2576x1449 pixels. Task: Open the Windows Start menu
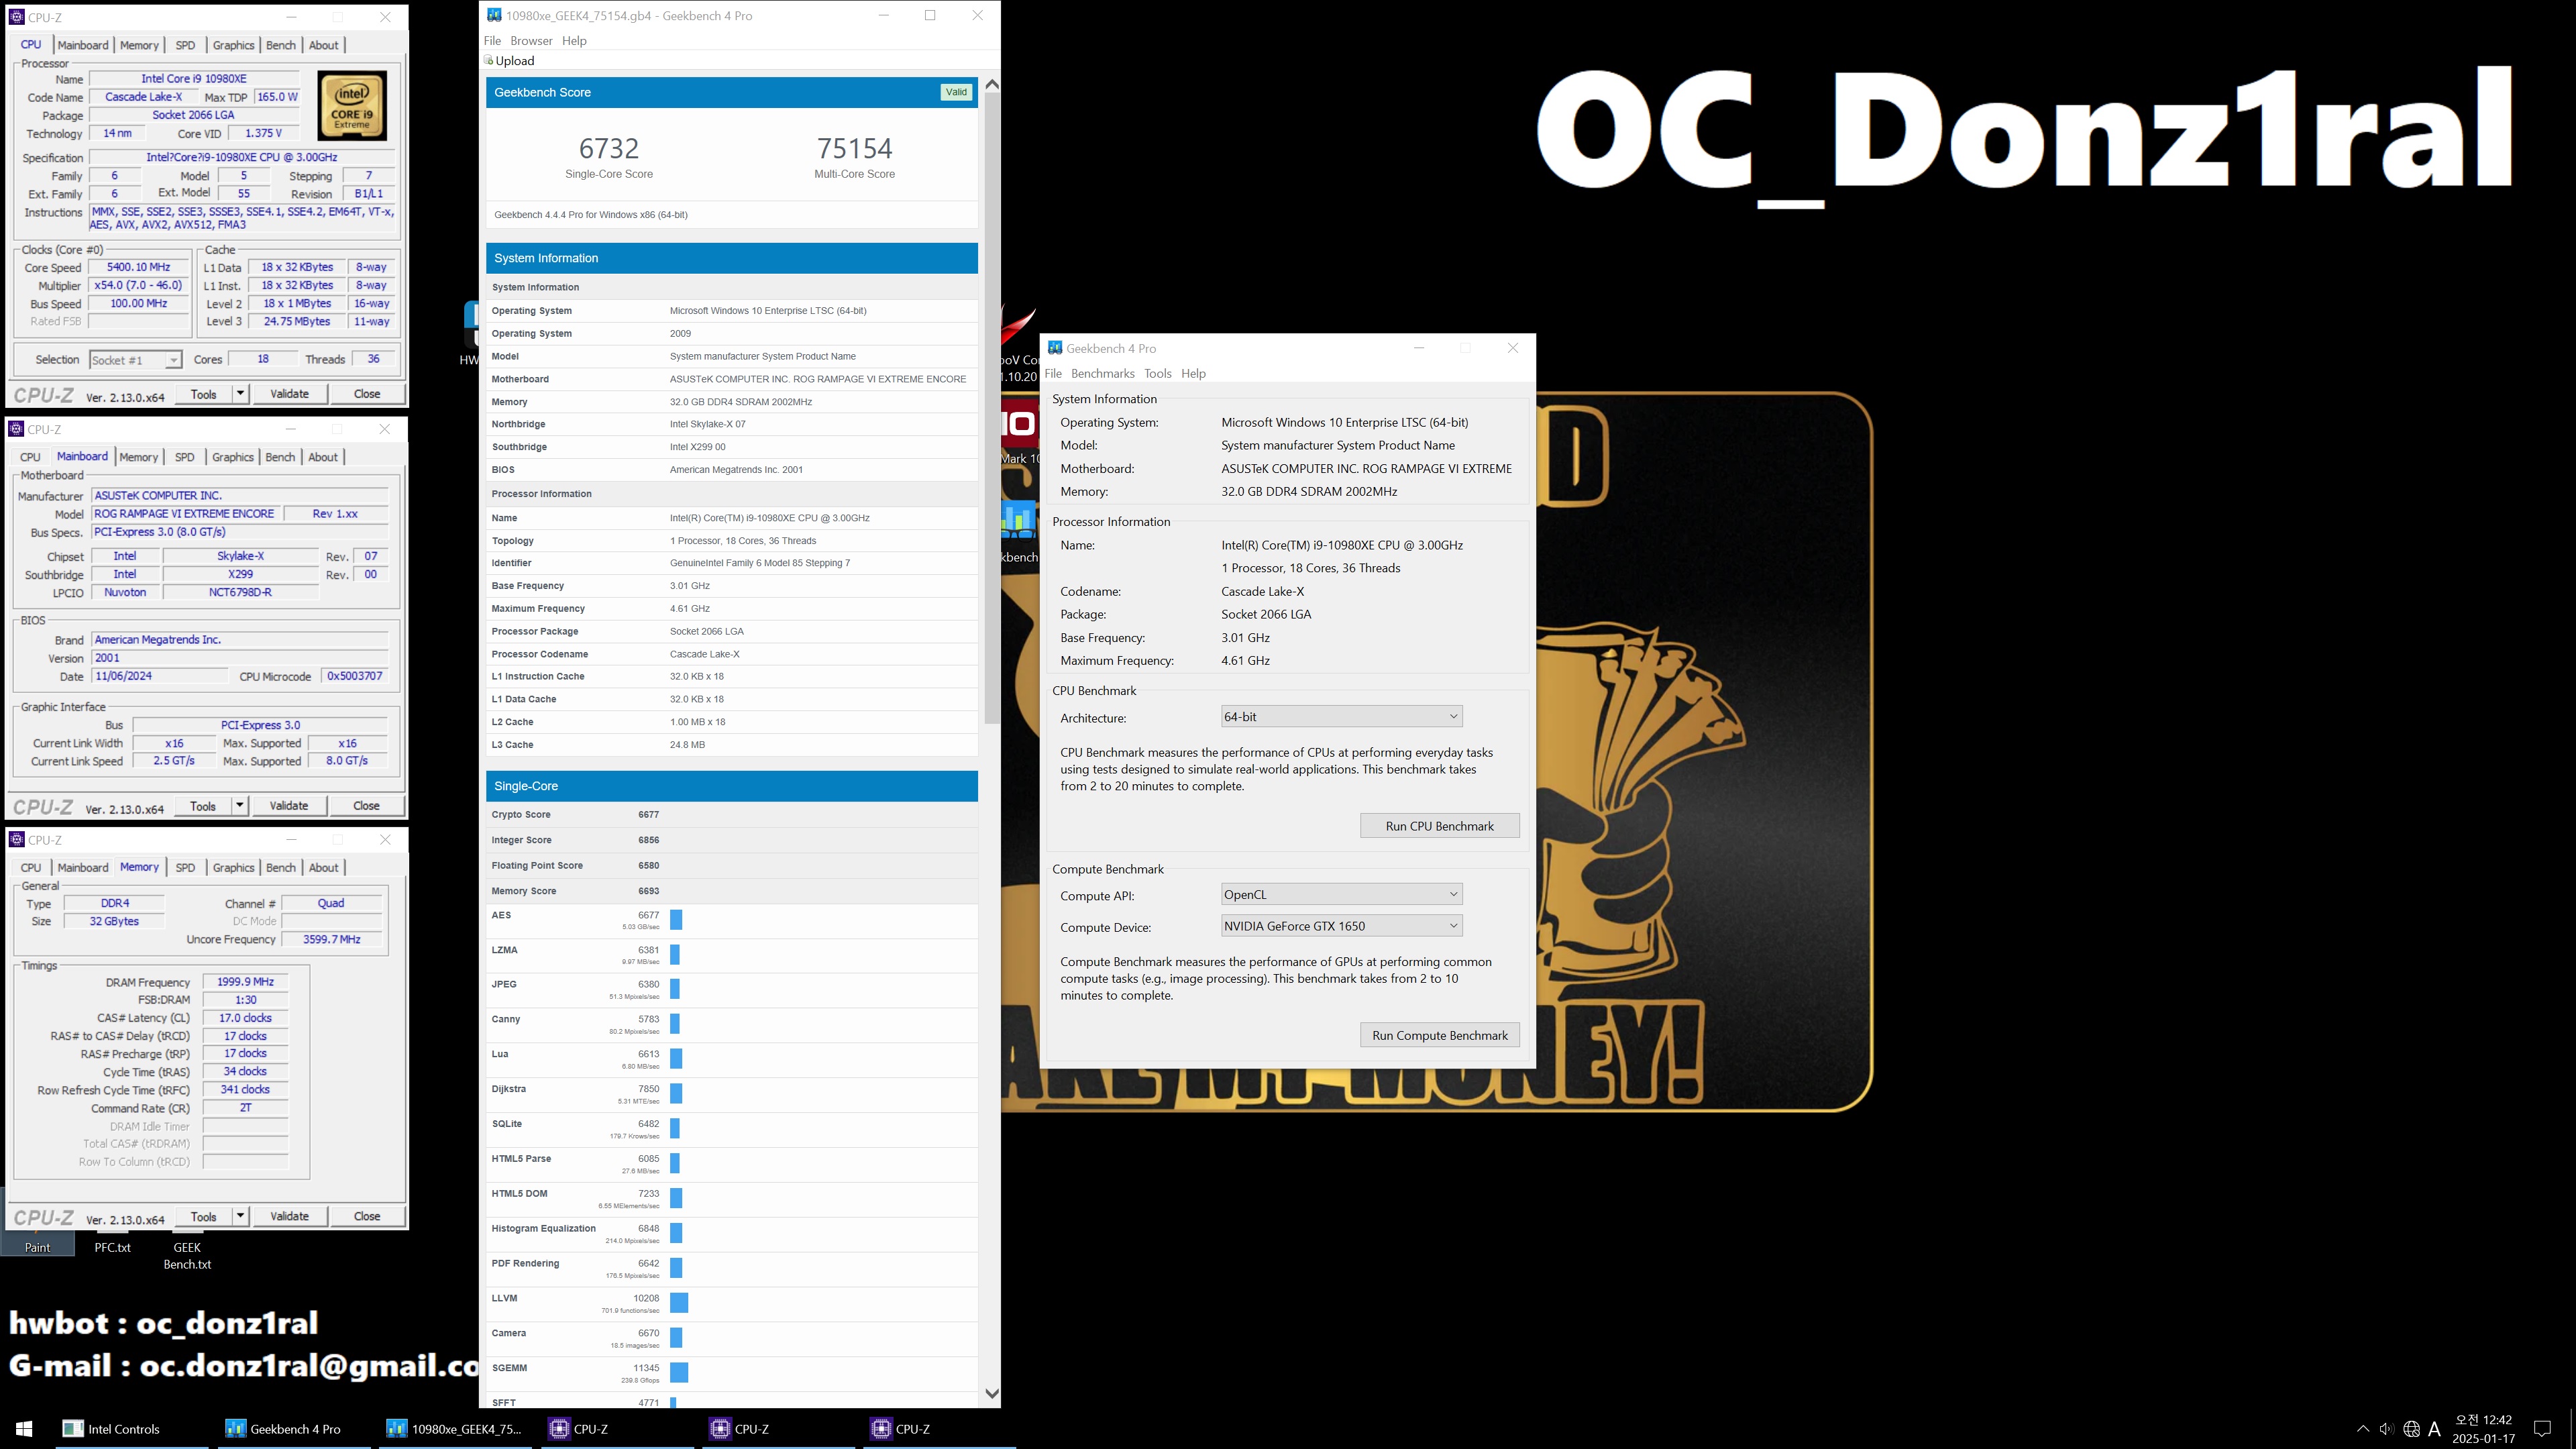tap(25, 1429)
